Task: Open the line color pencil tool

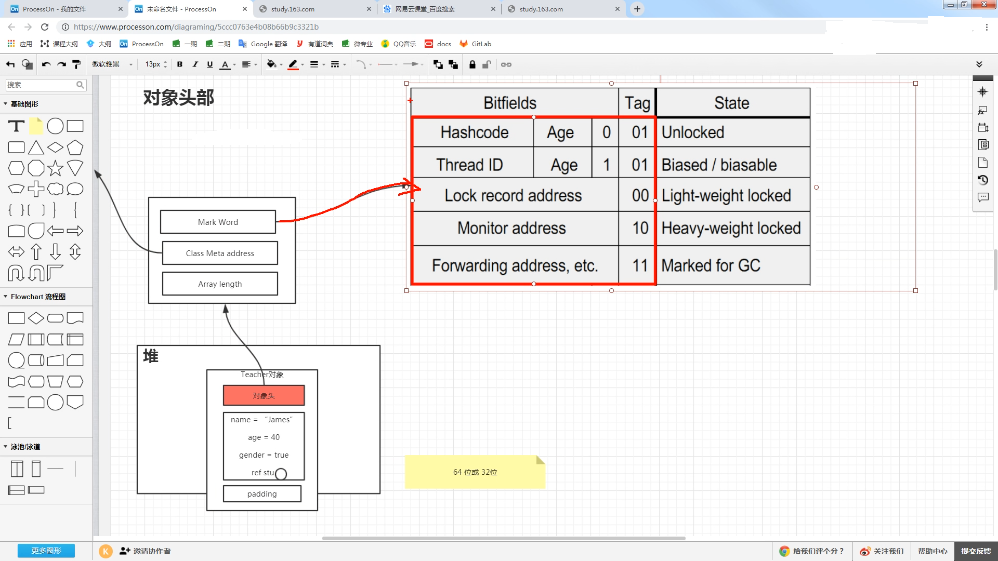Action: [x=295, y=64]
